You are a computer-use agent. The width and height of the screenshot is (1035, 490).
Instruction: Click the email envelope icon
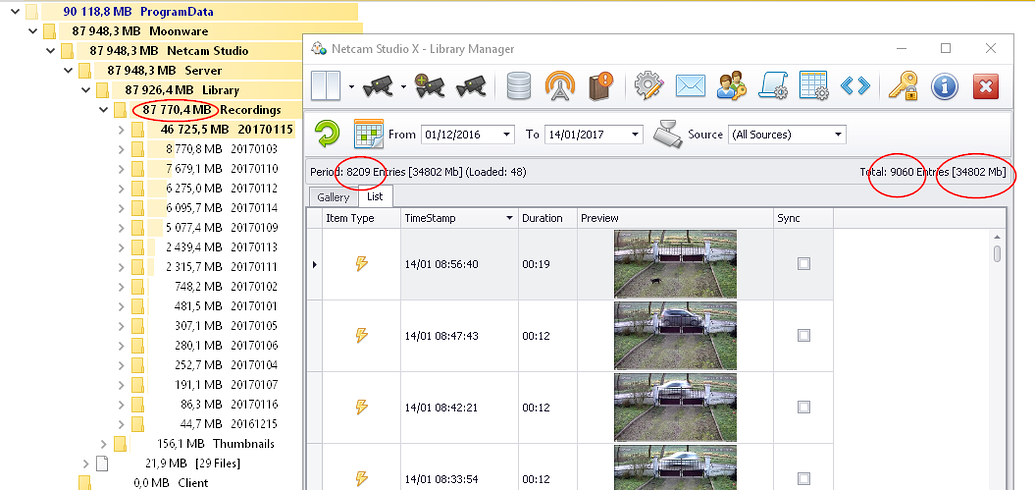click(x=691, y=86)
